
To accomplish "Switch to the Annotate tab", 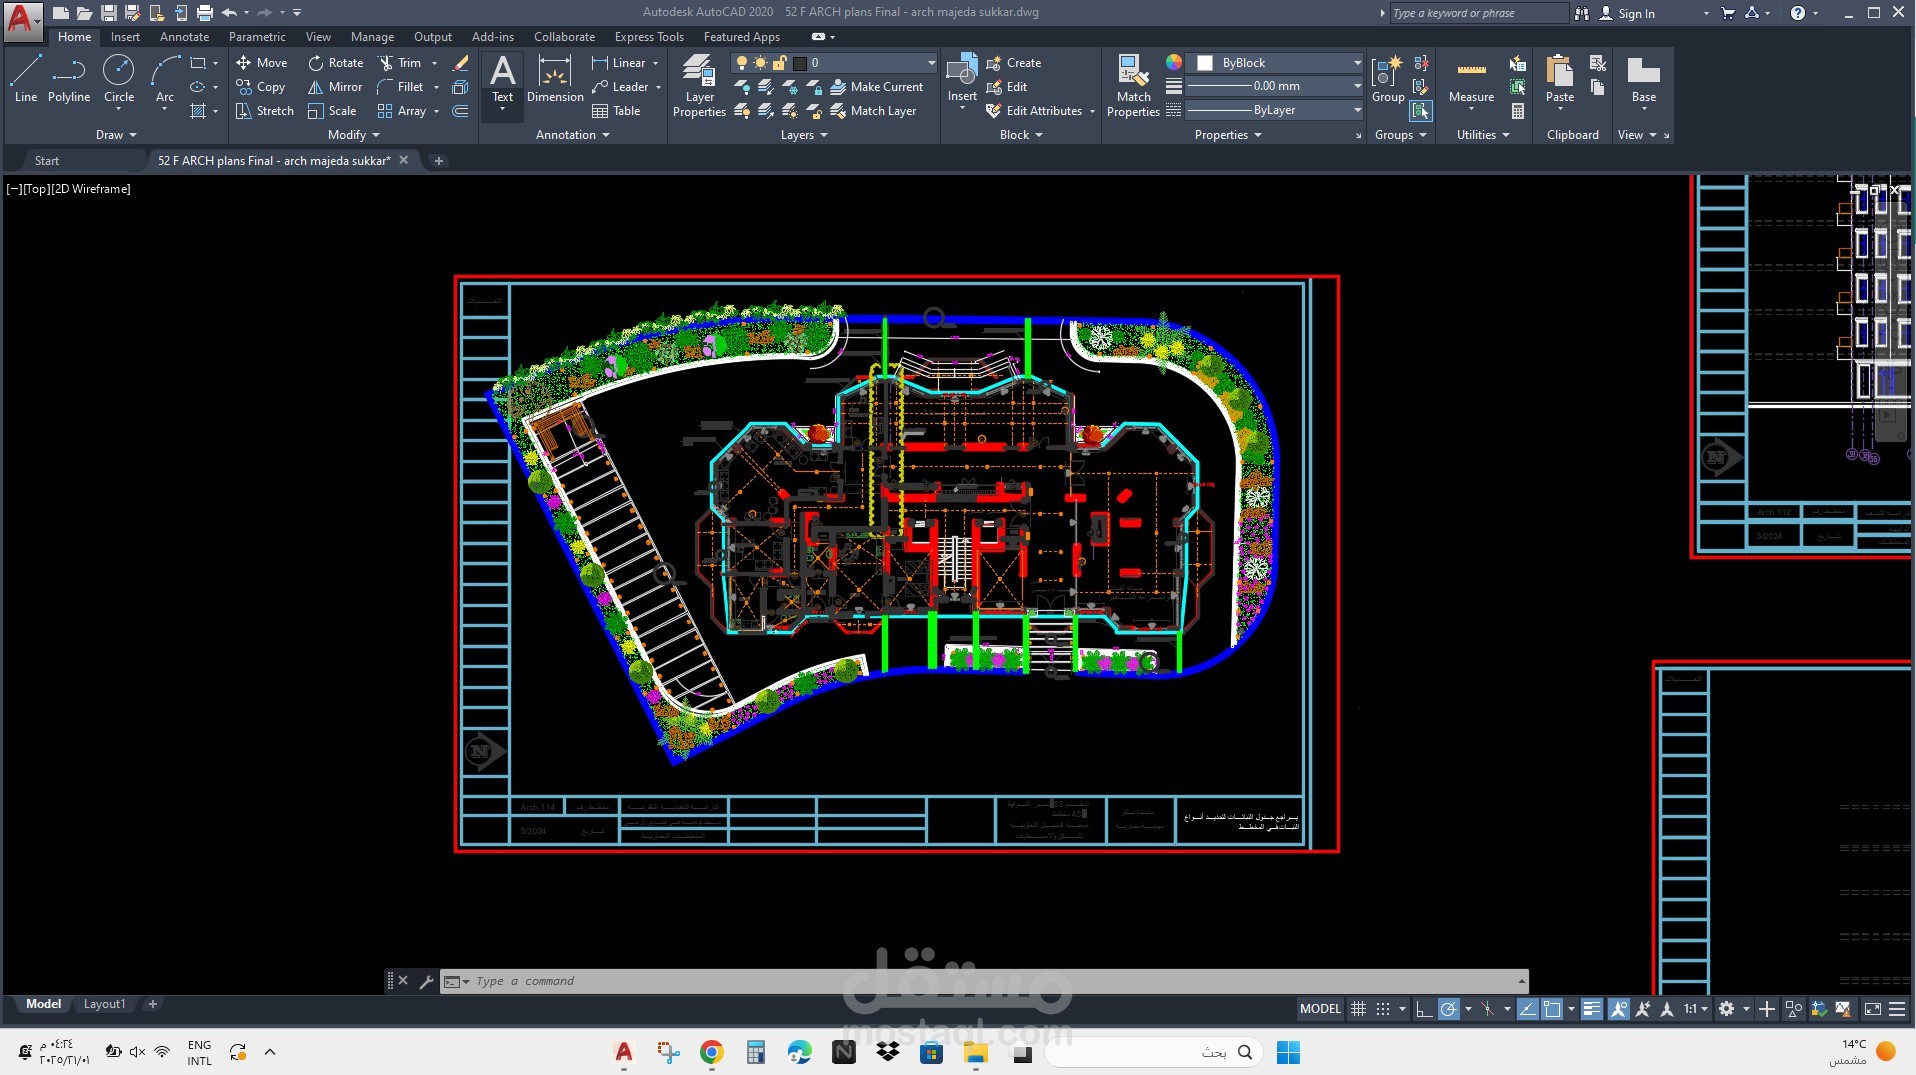I will (x=184, y=37).
